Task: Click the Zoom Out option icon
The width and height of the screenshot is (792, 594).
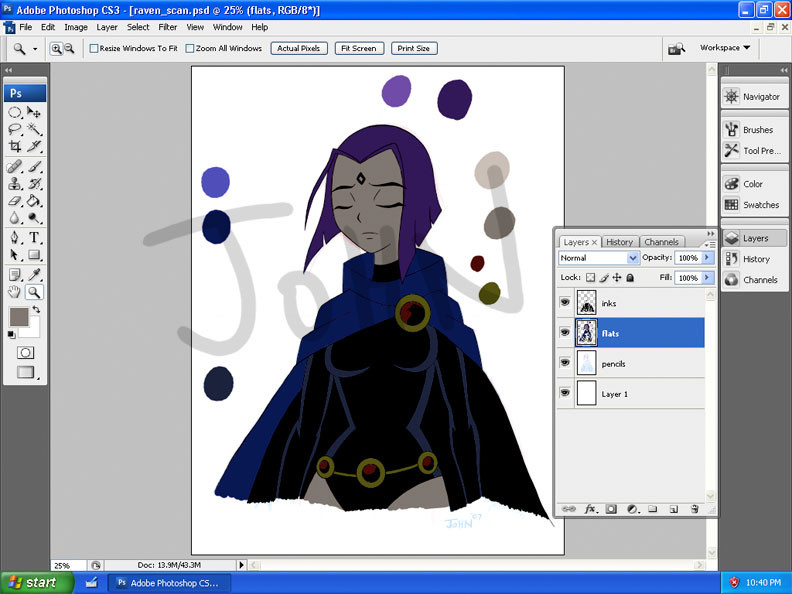Action: [69, 48]
